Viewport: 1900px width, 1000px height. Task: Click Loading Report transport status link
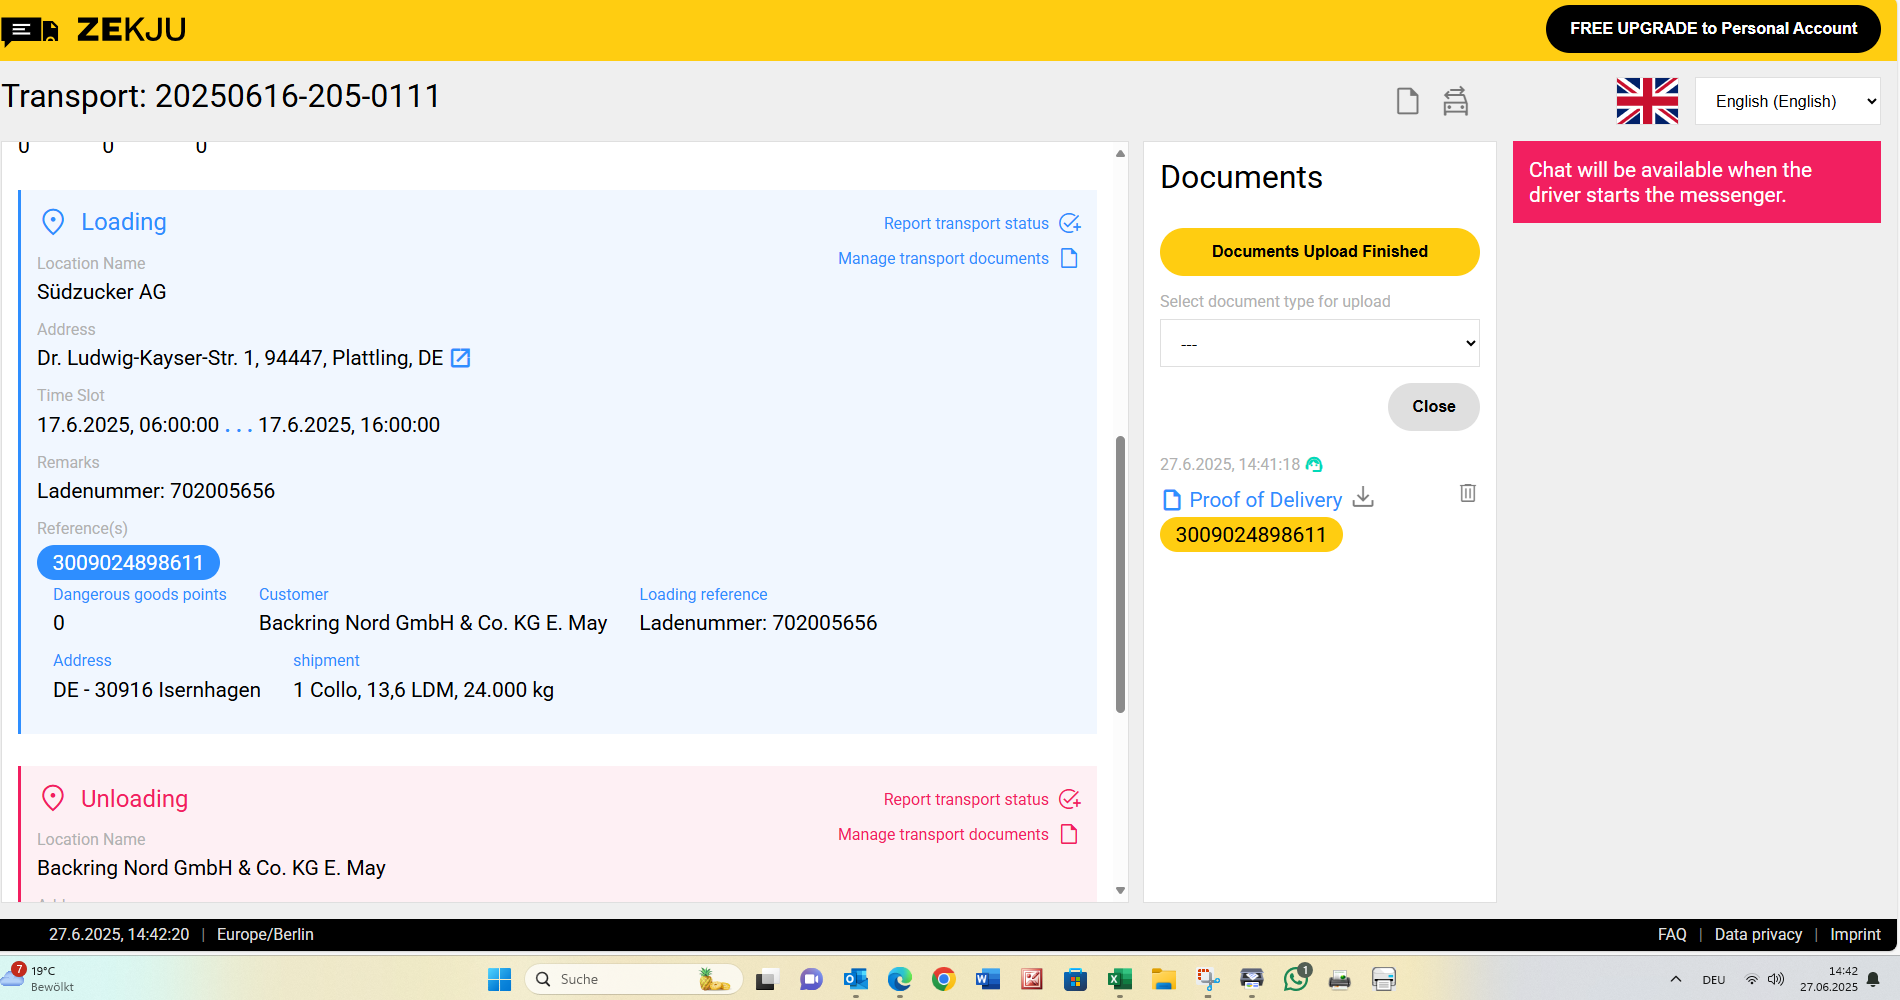point(966,223)
